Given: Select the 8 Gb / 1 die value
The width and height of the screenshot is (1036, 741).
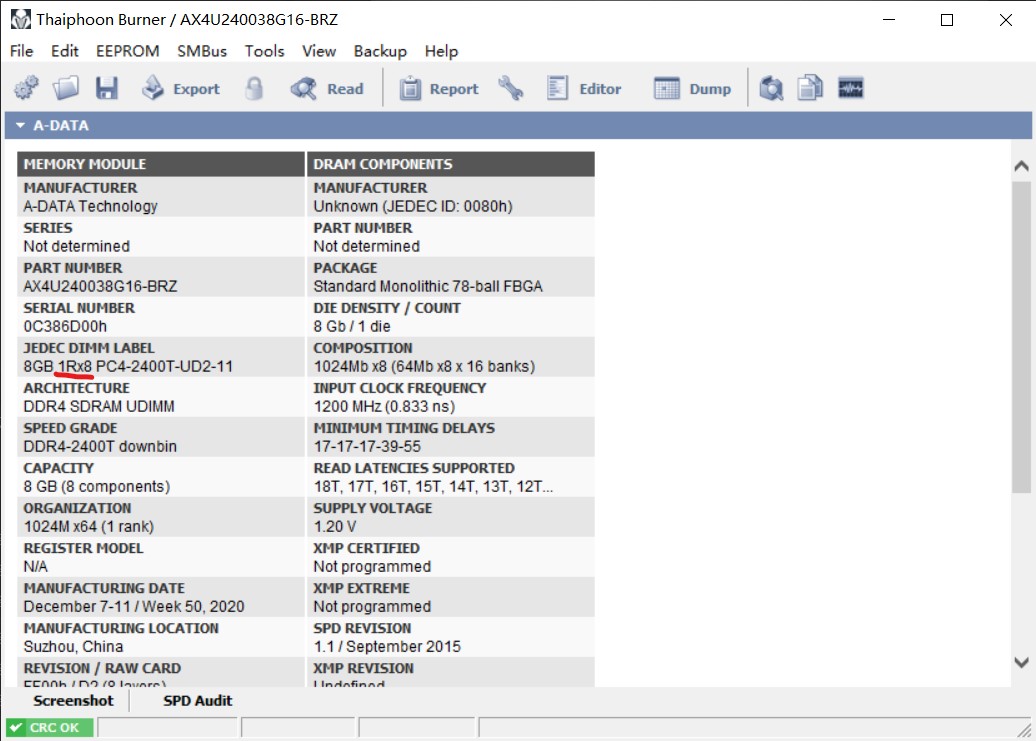Looking at the screenshot, I should (x=352, y=326).
